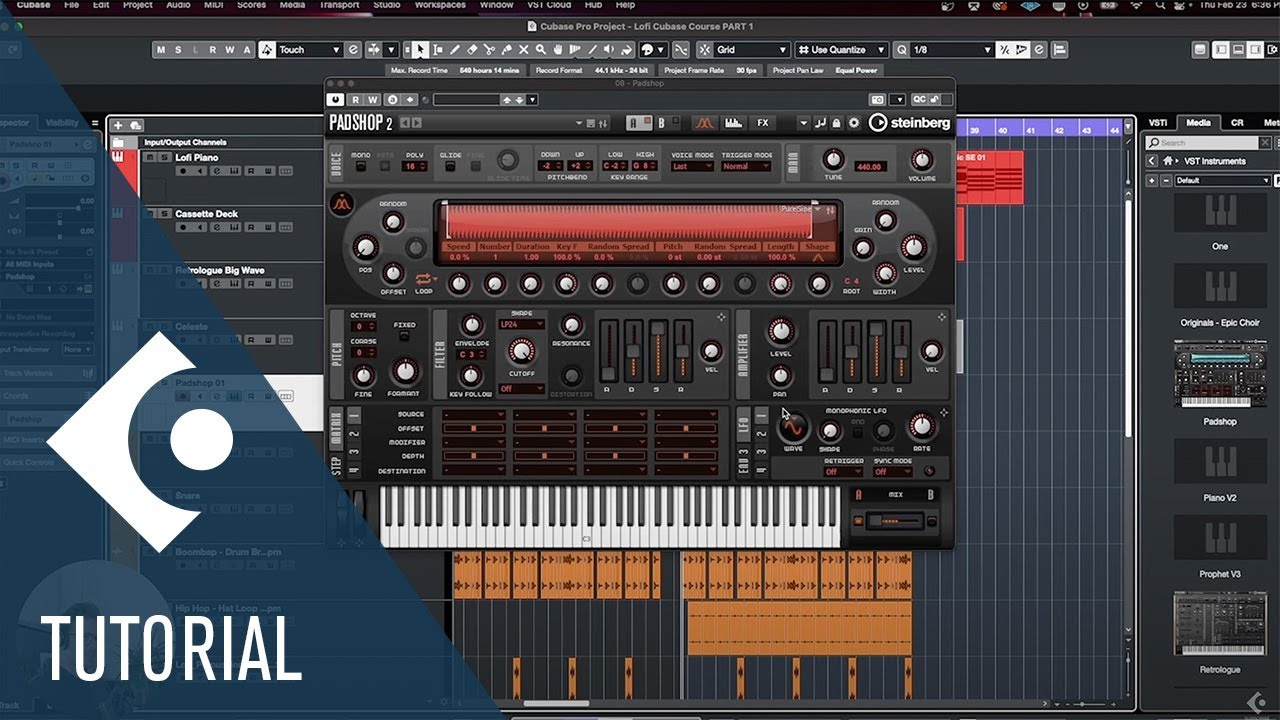The image size is (1280, 720).
Task: Click the Padshop MIDI note icon
Action: [820, 123]
